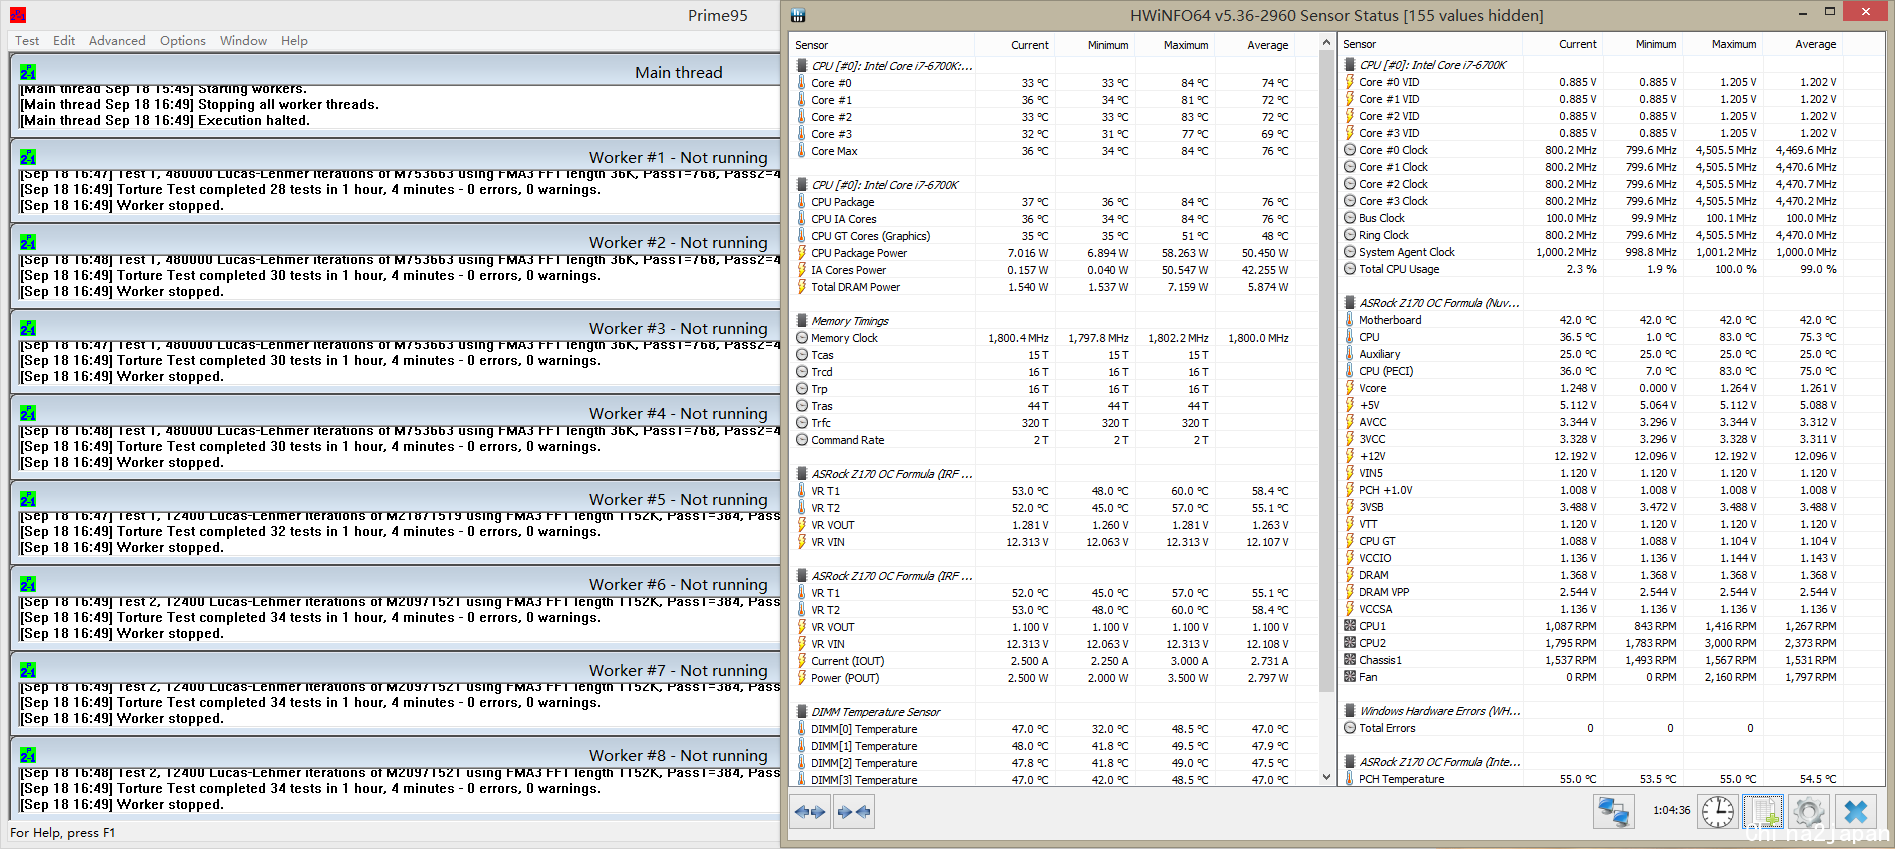Open HWiNFO sensor settings gear icon

[1808, 811]
